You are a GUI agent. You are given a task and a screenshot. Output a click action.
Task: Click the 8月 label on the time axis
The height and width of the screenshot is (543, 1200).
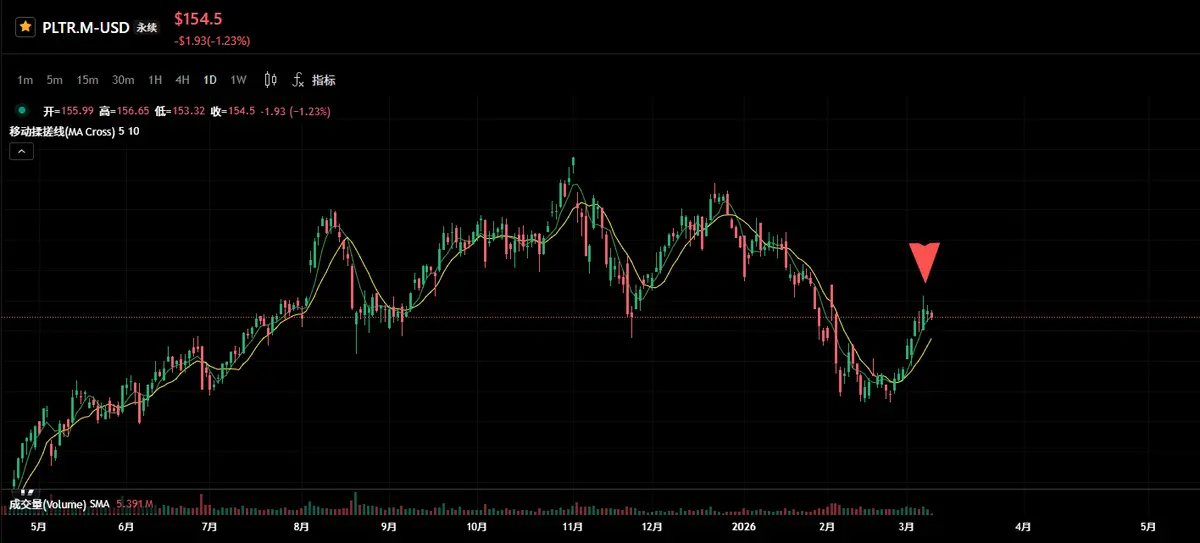click(x=302, y=526)
